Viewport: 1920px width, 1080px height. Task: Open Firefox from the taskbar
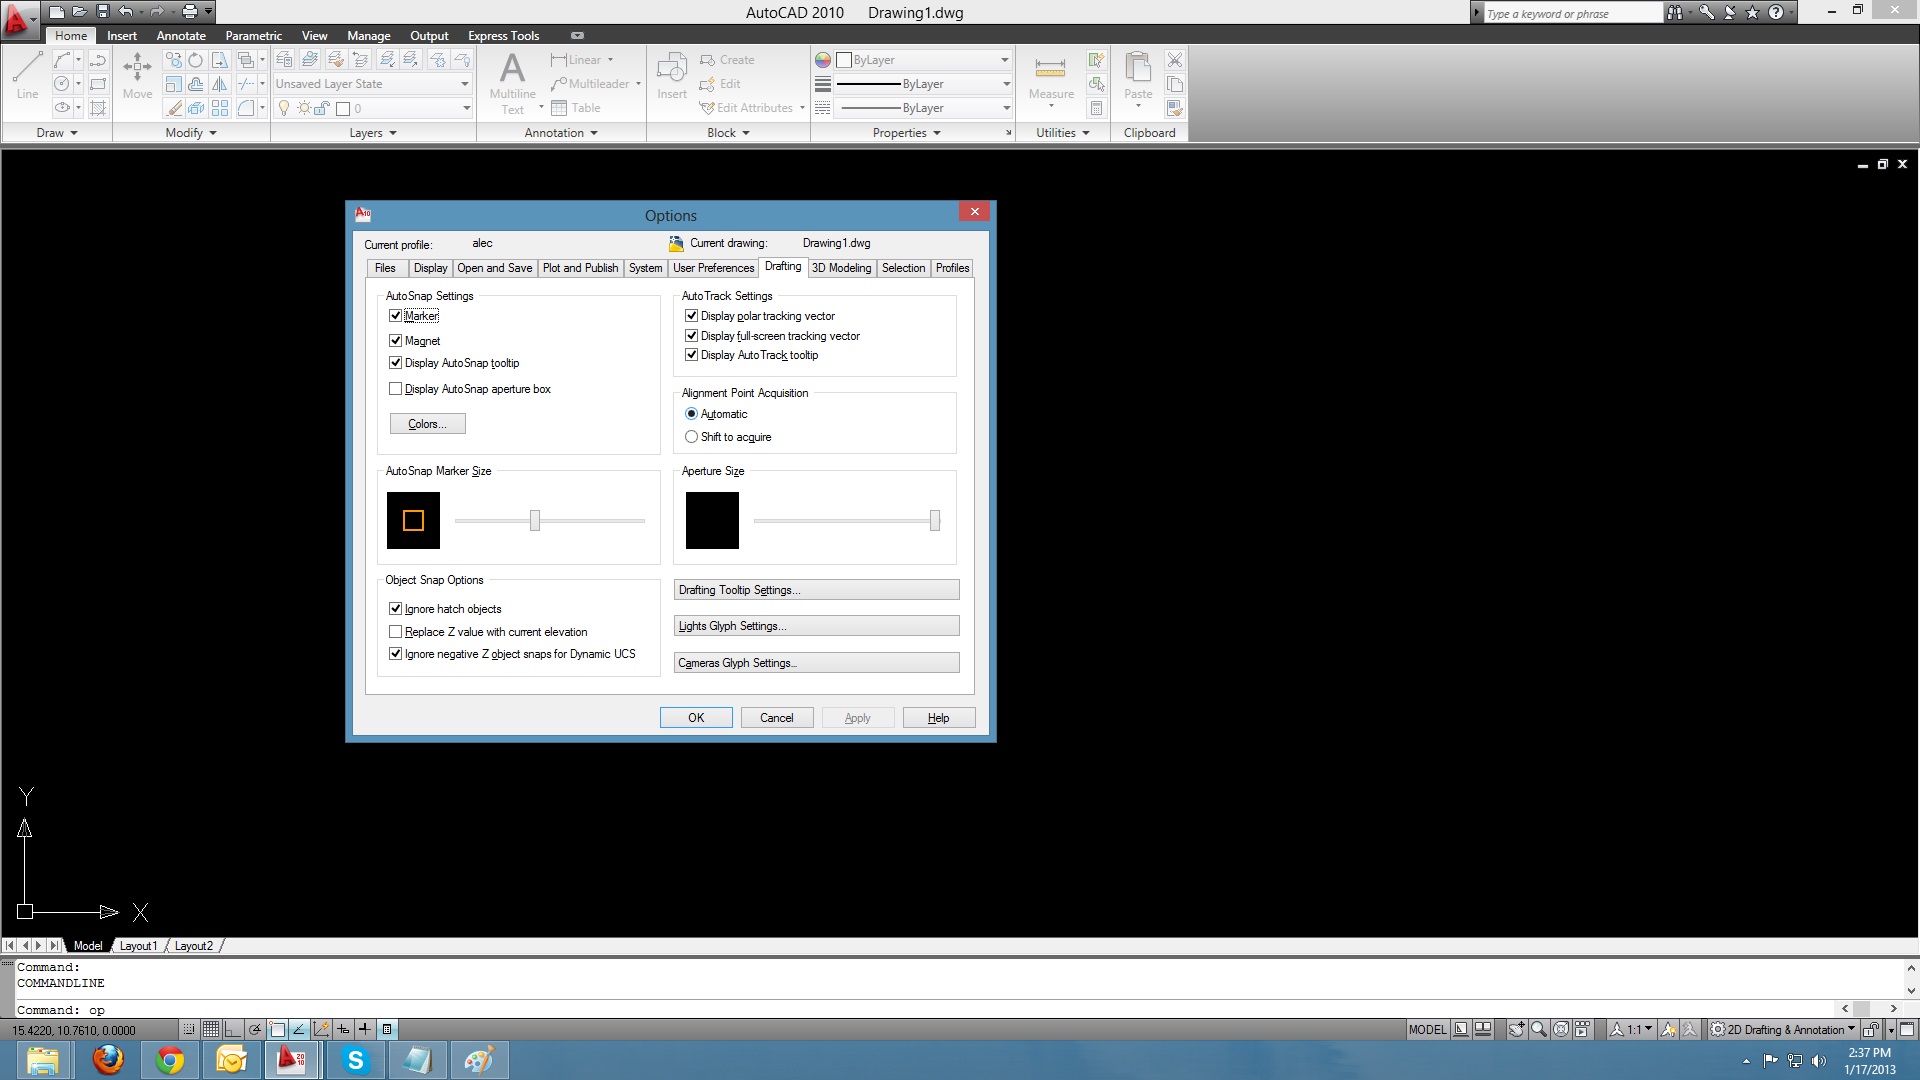108,1059
